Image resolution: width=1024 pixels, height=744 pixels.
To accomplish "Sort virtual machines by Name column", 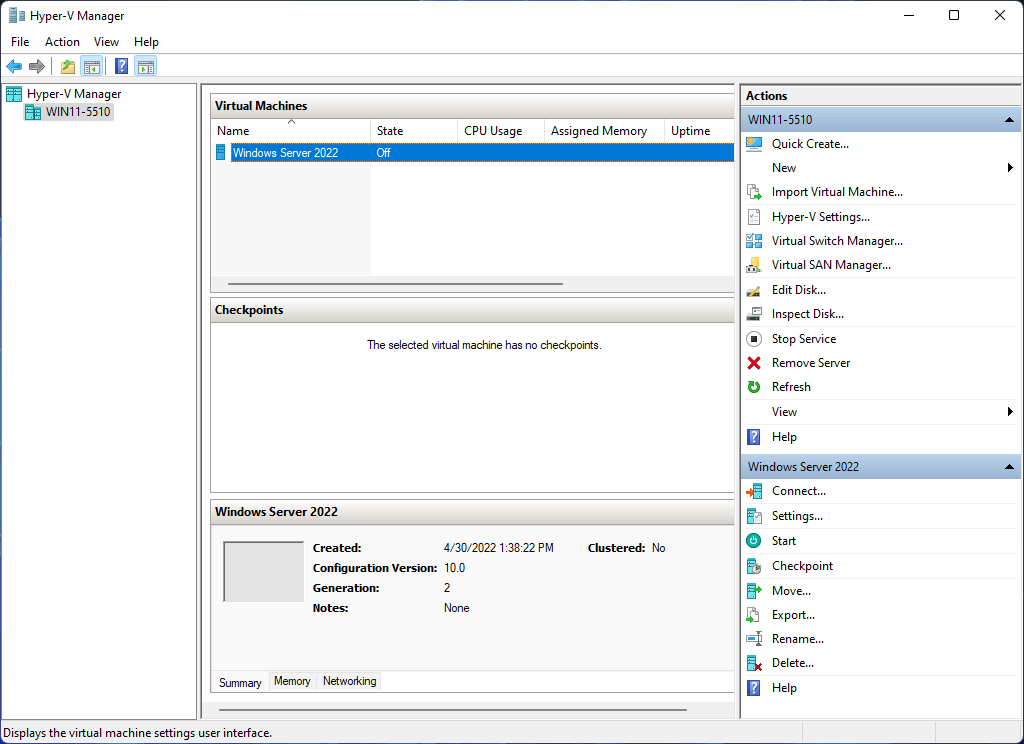I will pyautogui.click(x=291, y=131).
